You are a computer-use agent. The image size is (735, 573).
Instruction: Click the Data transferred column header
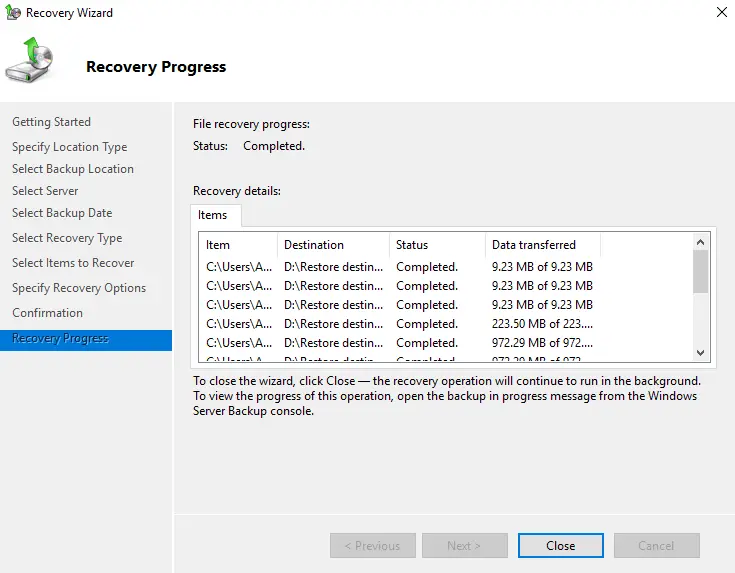pyautogui.click(x=534, y=245)
